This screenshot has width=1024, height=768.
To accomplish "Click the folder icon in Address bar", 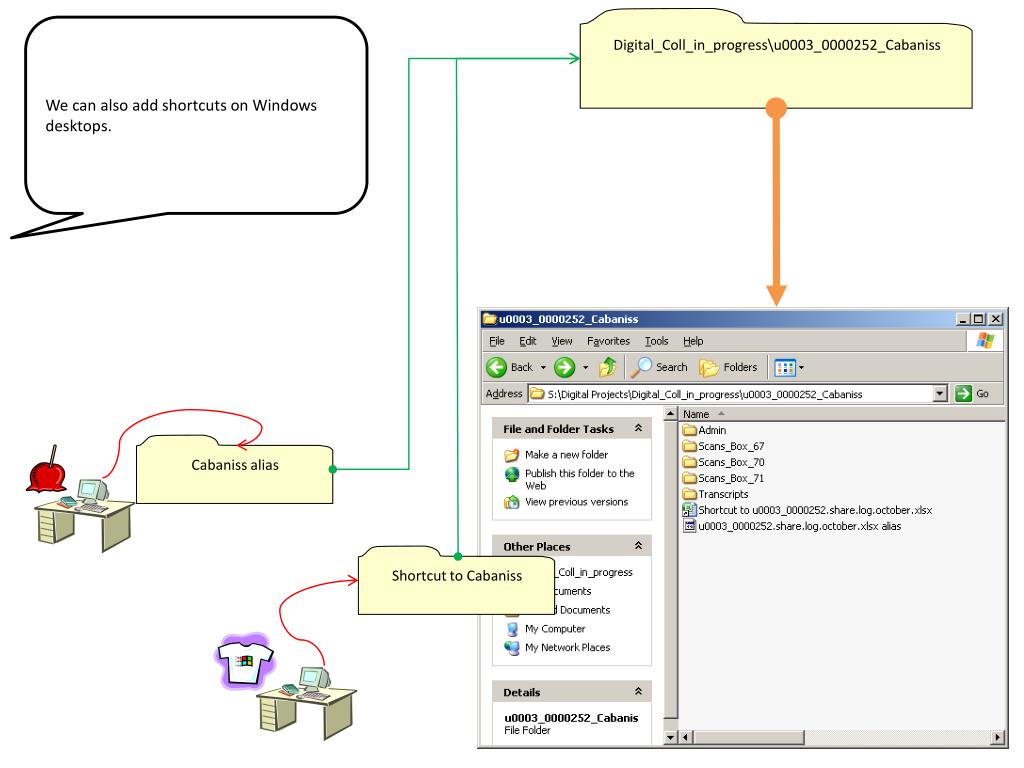I will pos(537,394).
